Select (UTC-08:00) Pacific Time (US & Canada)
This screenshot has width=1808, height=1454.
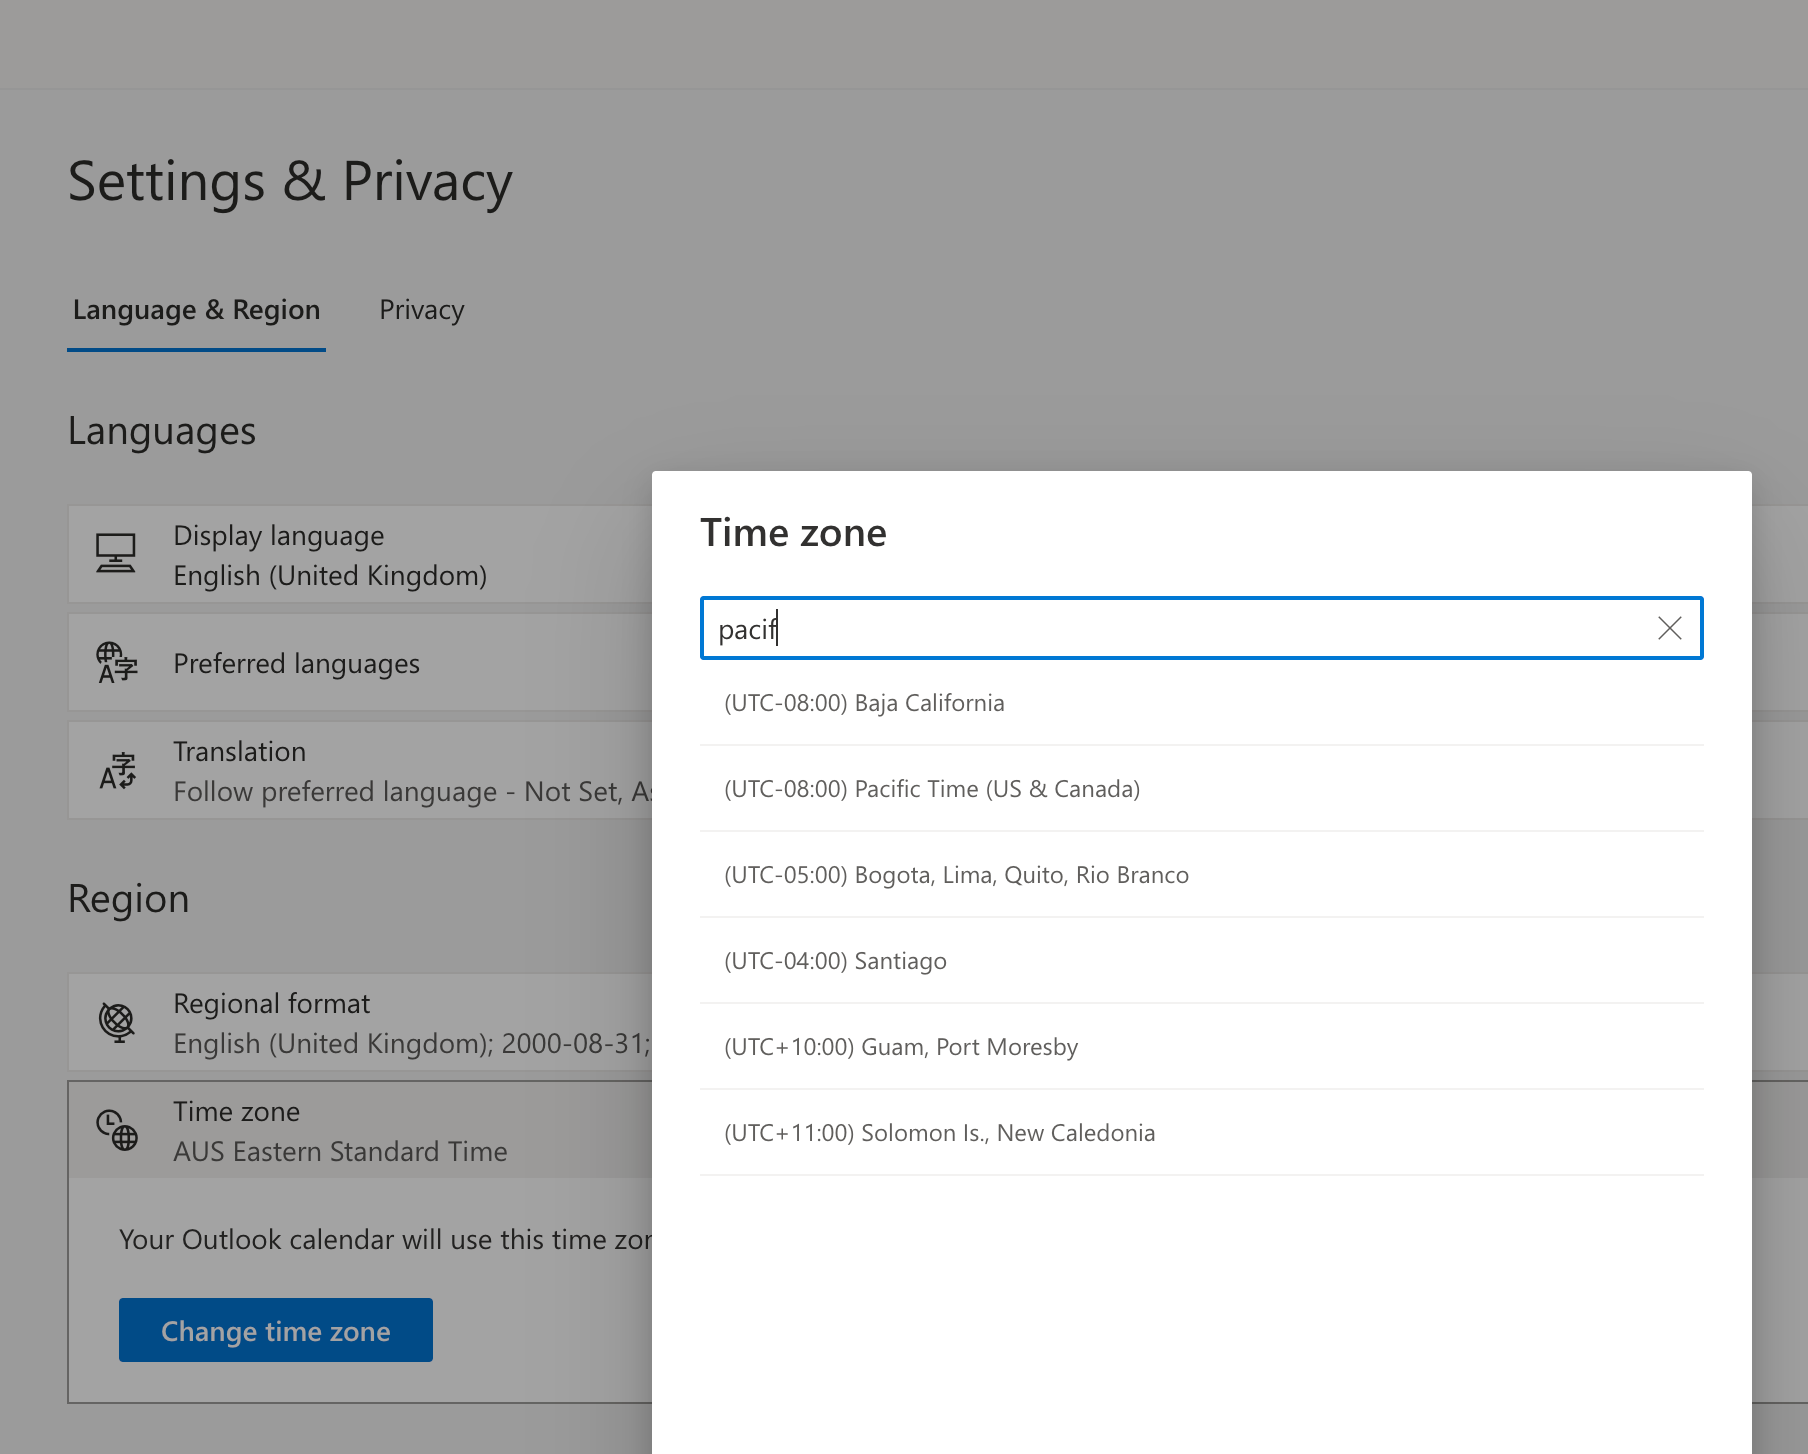[931, 788]
